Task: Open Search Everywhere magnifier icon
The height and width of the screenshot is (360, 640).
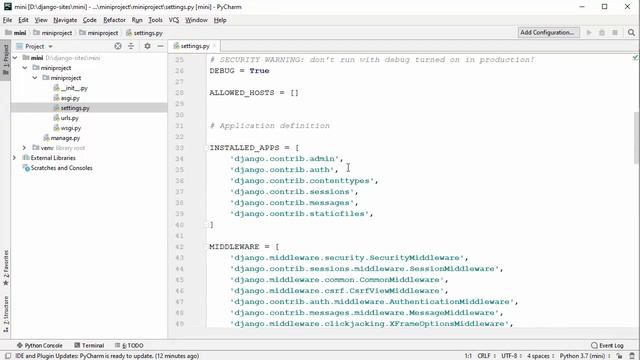Action: click(631, 32)
